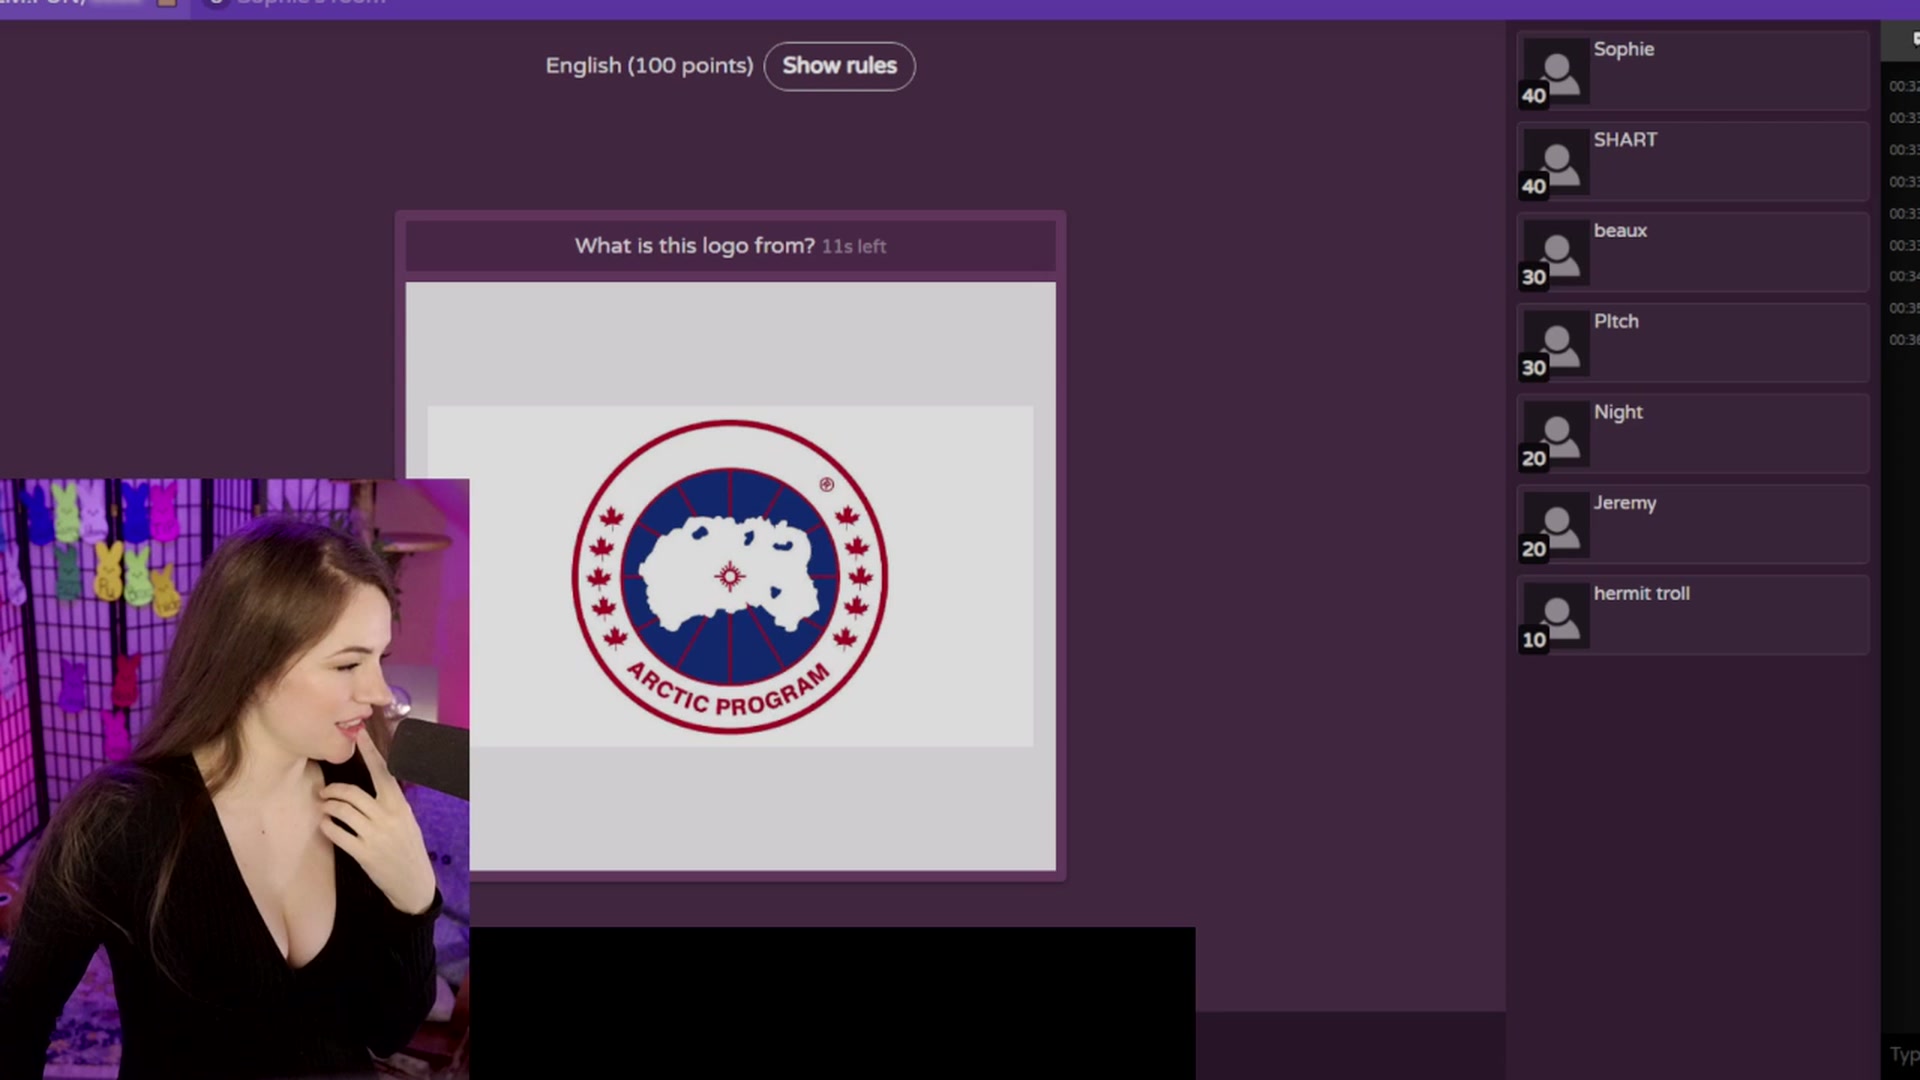Click the player name Pitch
Viewport: 1920px width, 1080px height.
(1616, 321)
